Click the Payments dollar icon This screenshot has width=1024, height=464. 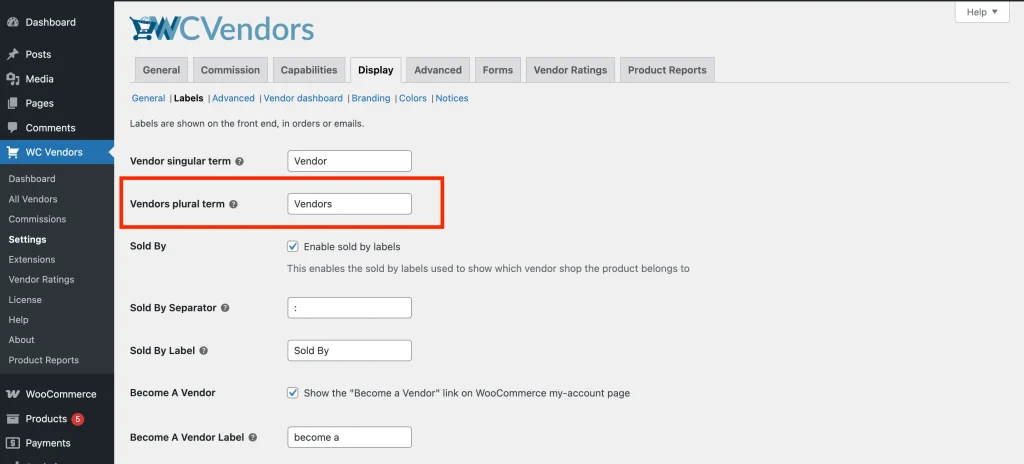(12, 443)
